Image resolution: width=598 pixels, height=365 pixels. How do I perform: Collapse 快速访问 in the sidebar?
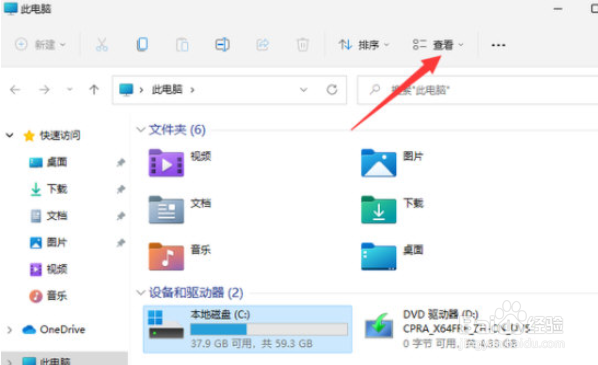click(x=10, y=135)
